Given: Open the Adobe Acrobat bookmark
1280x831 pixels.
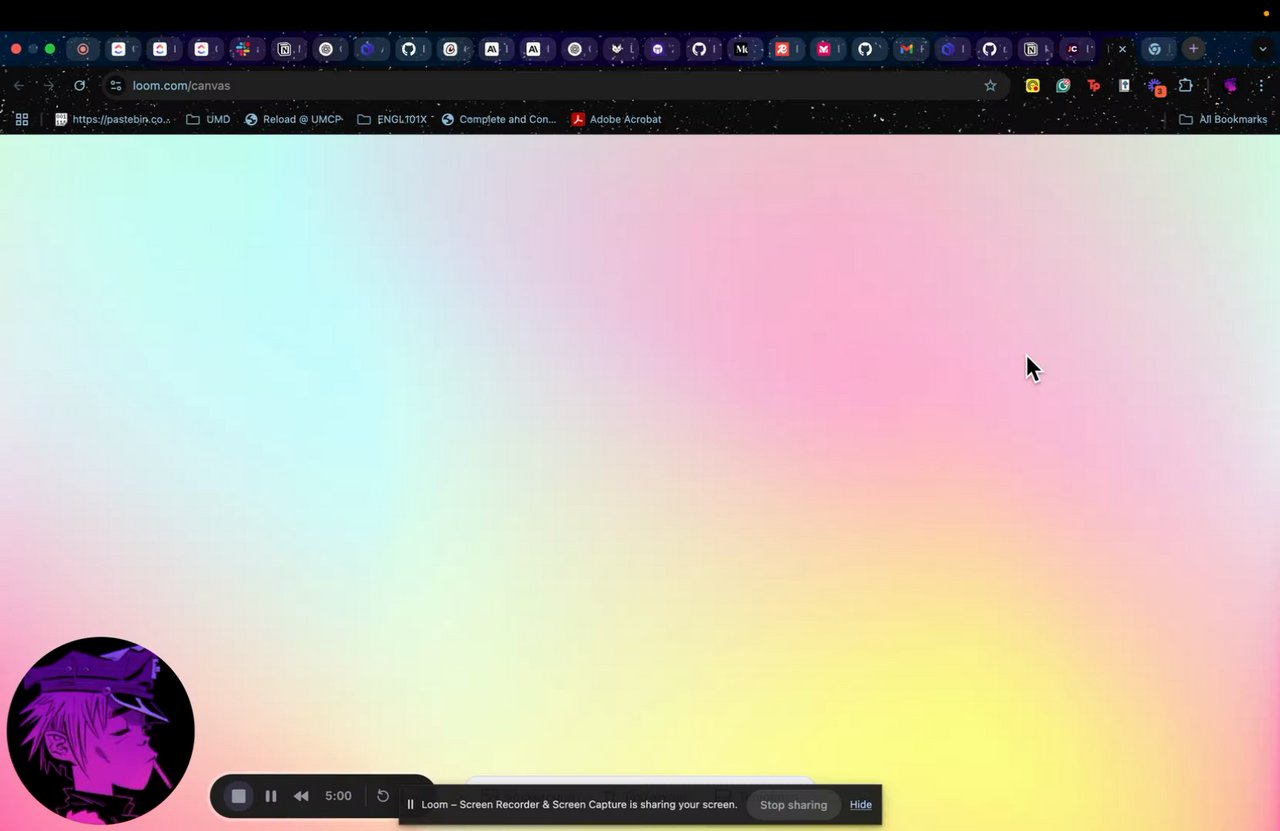Looking at the screenshot, I should click(x=616, y=119).
